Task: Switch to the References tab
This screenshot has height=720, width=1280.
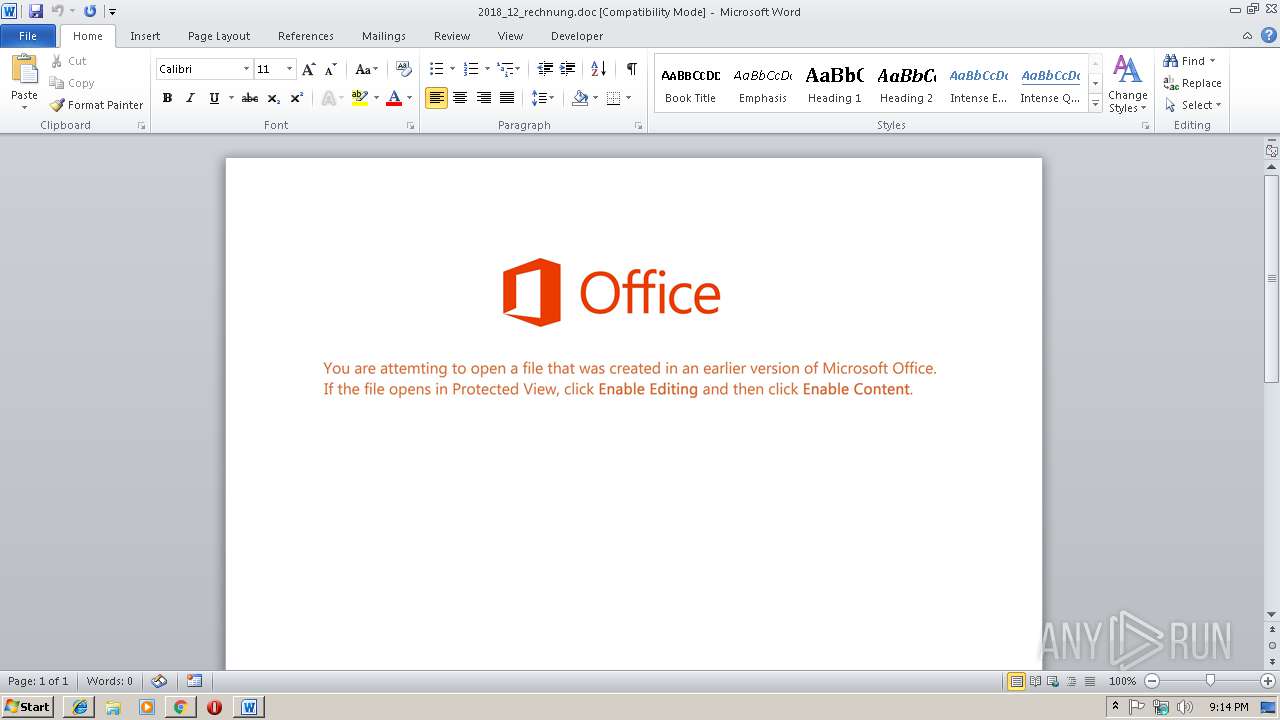Action: pyautogui.click(x=306, y=36)
